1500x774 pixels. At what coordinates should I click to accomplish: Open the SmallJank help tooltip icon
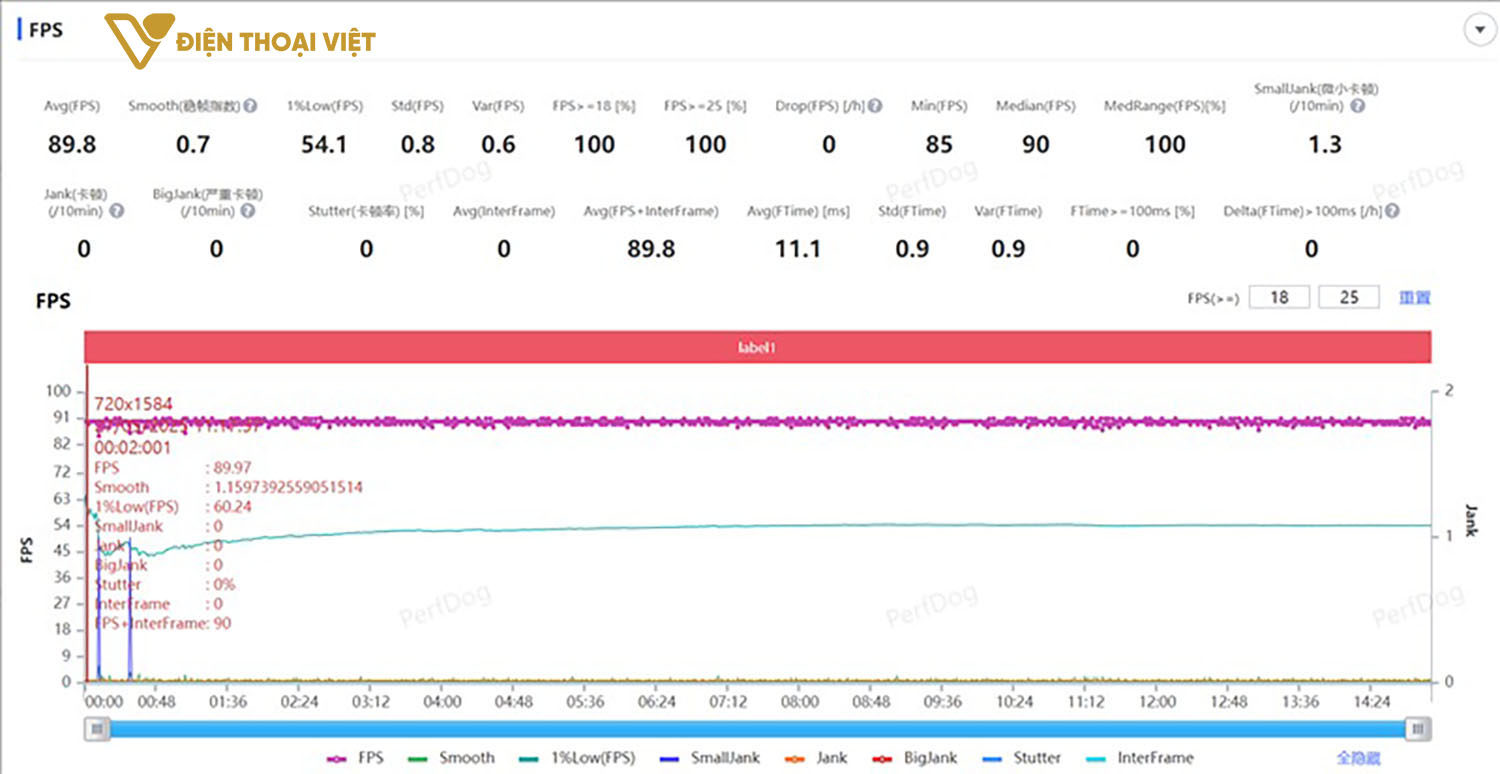[x=1358, y=106]
